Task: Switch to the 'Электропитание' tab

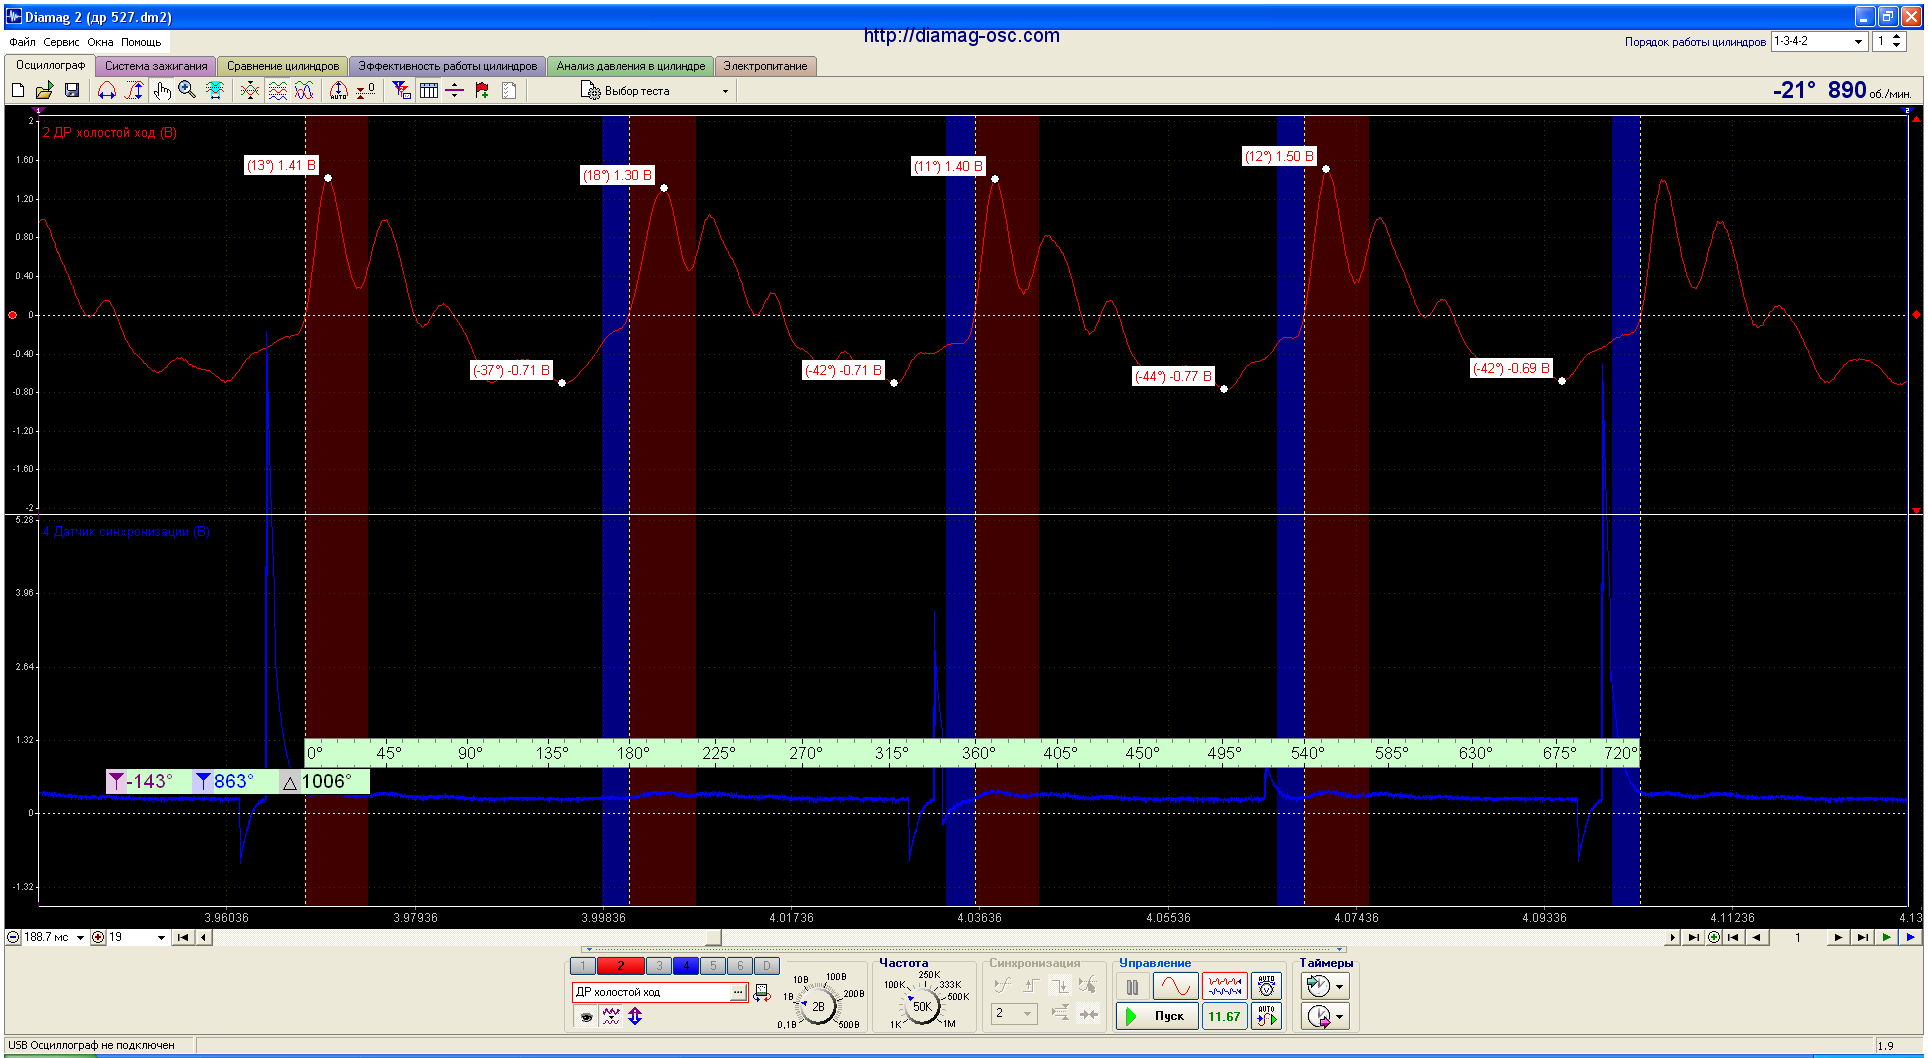Action: click(766, 66)
